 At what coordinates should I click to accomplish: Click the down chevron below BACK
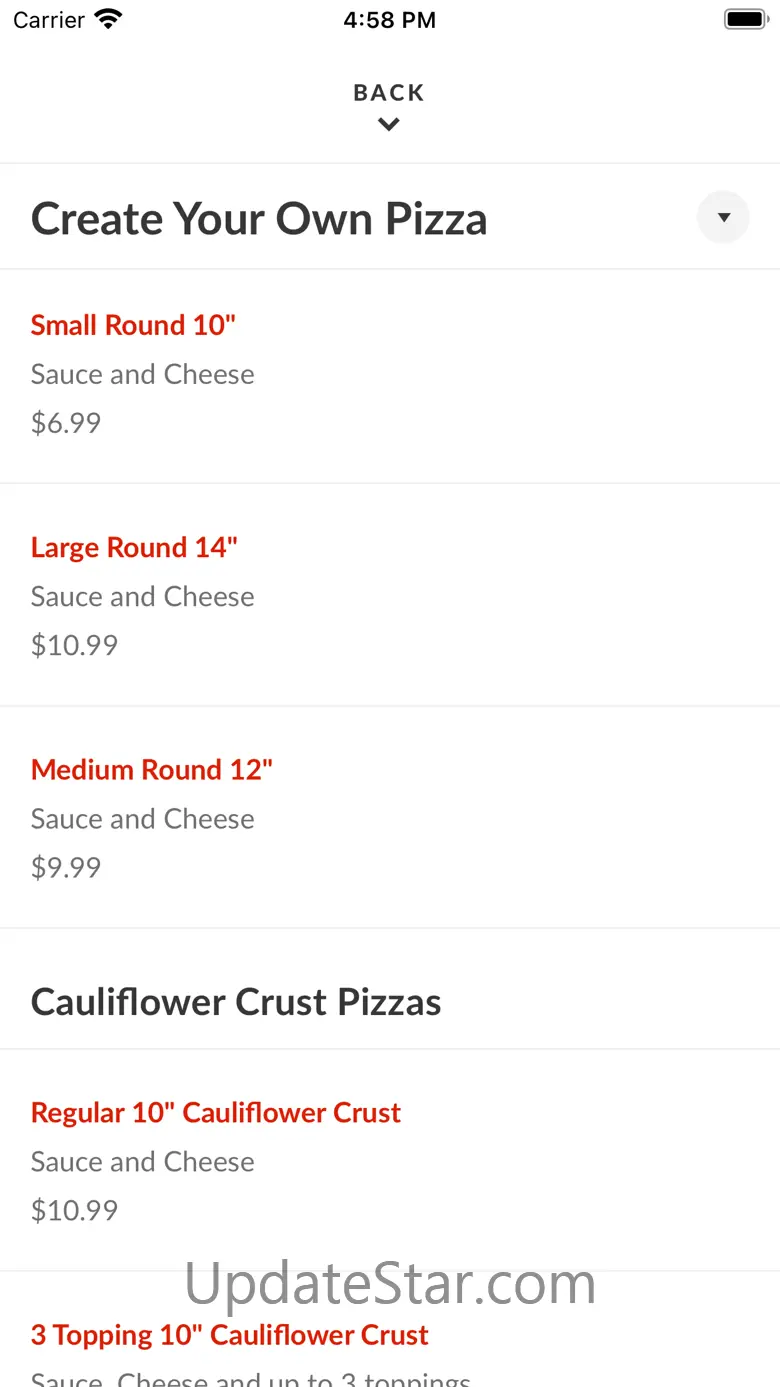pyautogui.click(x=389, y=125)
